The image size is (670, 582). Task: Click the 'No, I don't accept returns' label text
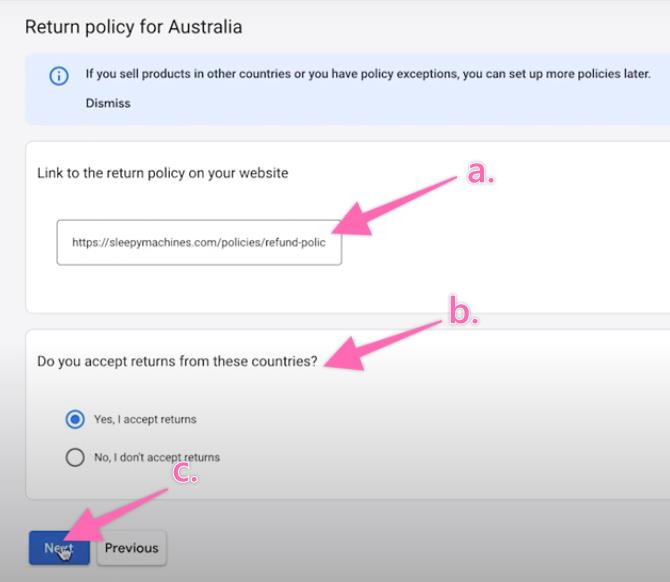tap(156, 458)
